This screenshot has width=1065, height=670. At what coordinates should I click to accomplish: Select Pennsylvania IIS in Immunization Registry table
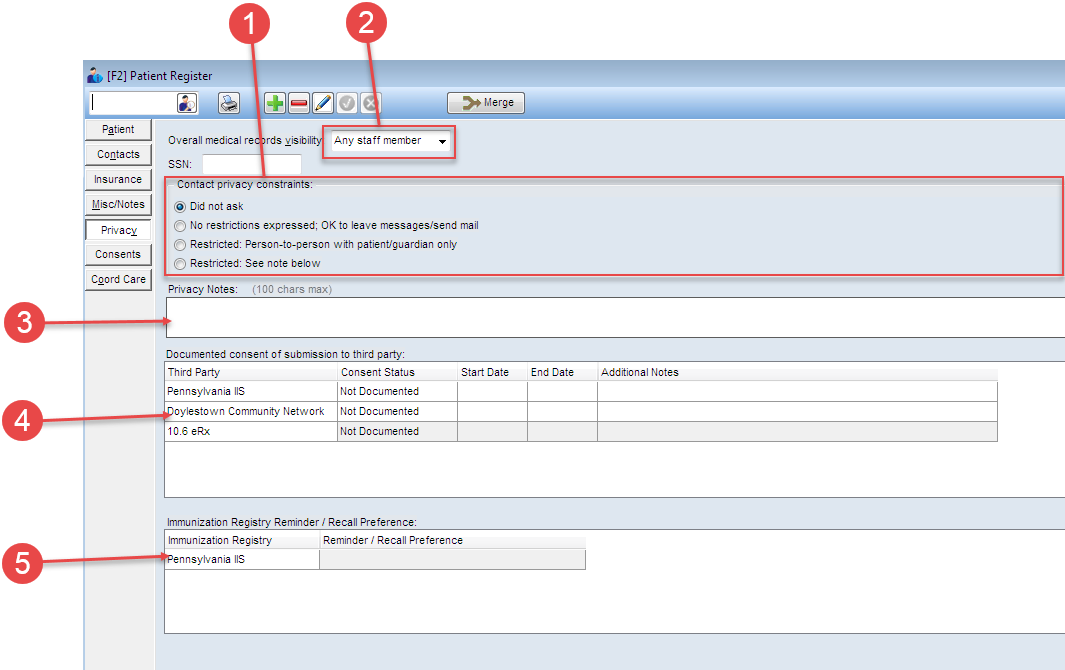(242, 559)
